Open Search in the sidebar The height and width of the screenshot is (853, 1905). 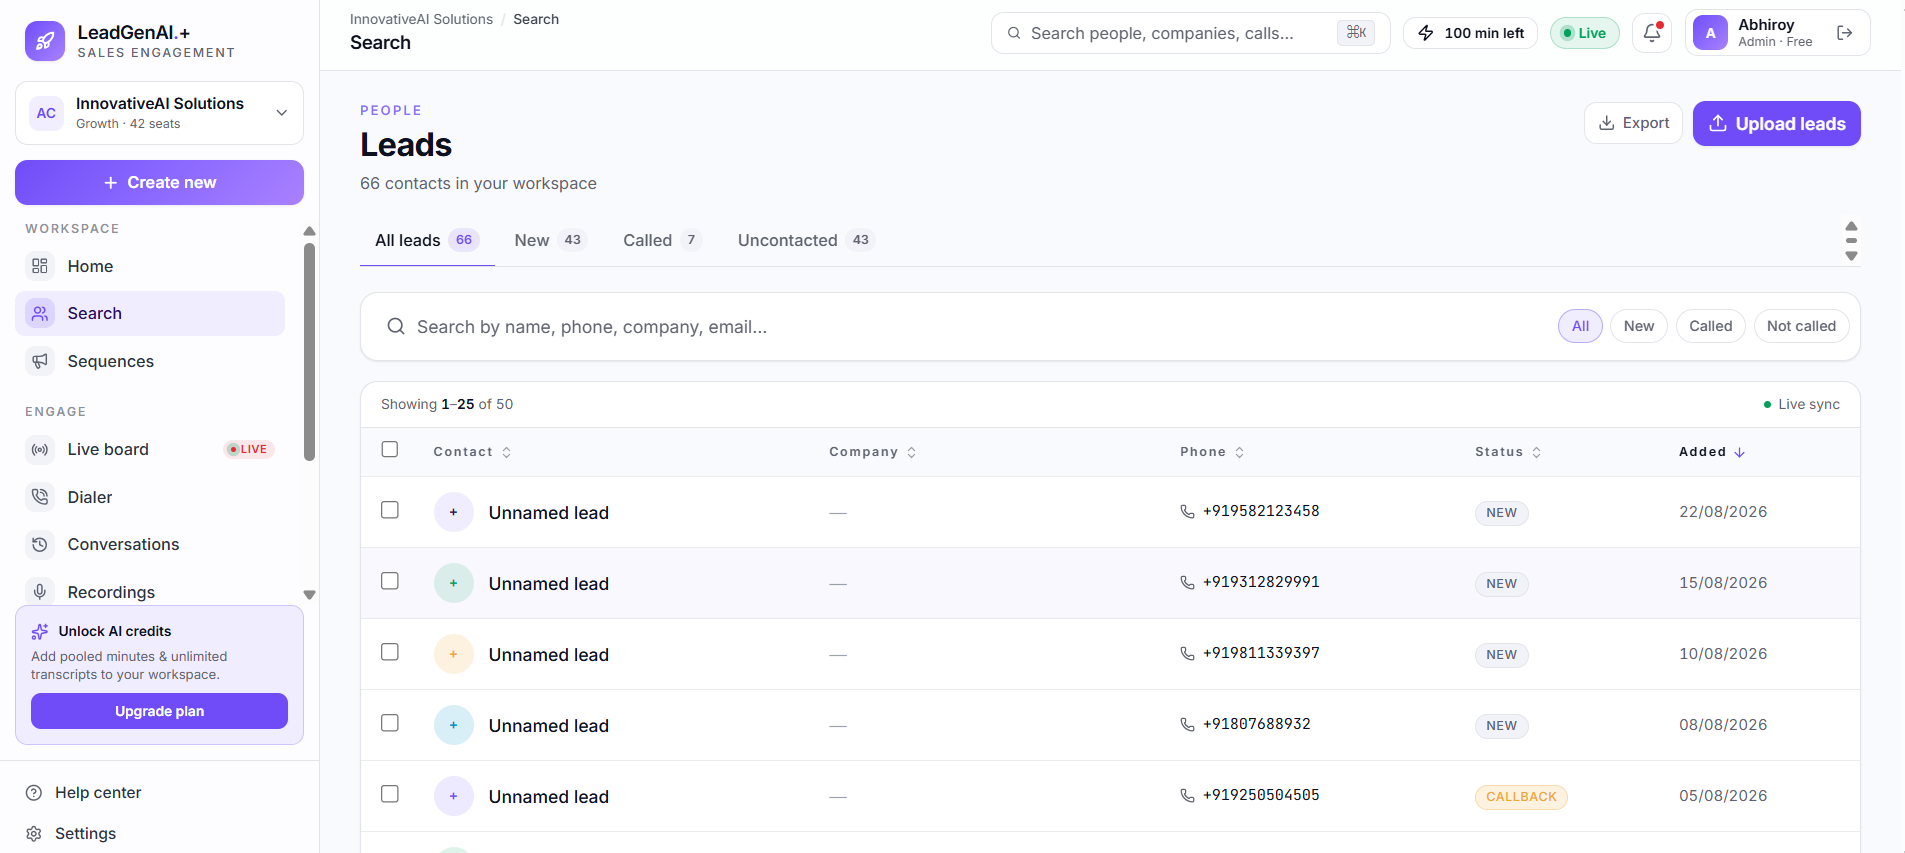click(150, 313)
